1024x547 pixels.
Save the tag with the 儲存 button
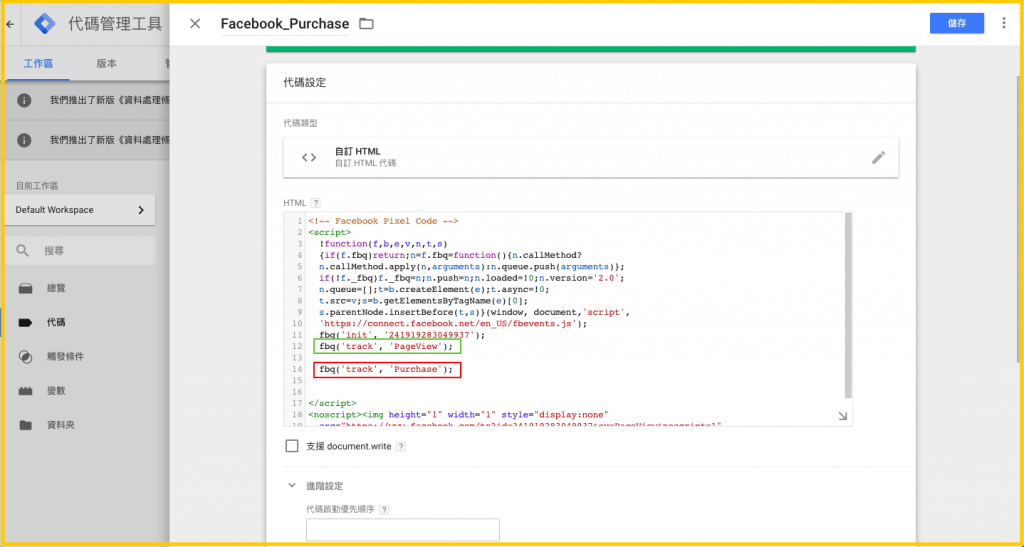[957, 23]
